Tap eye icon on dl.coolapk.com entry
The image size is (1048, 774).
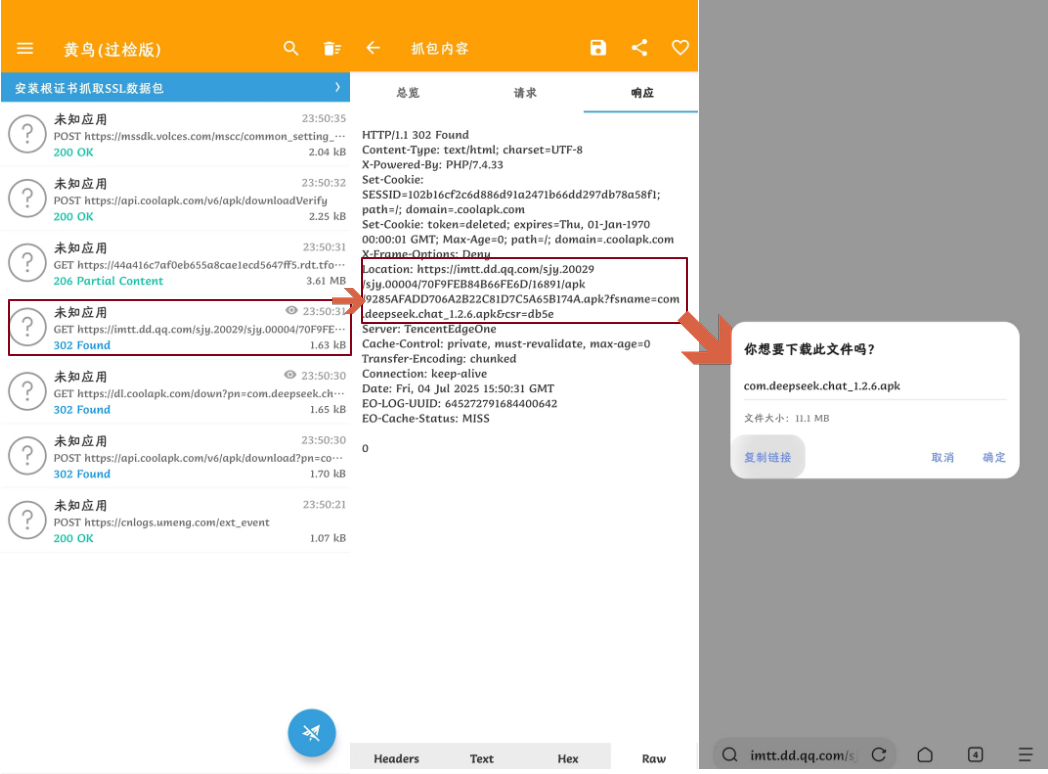290,374
